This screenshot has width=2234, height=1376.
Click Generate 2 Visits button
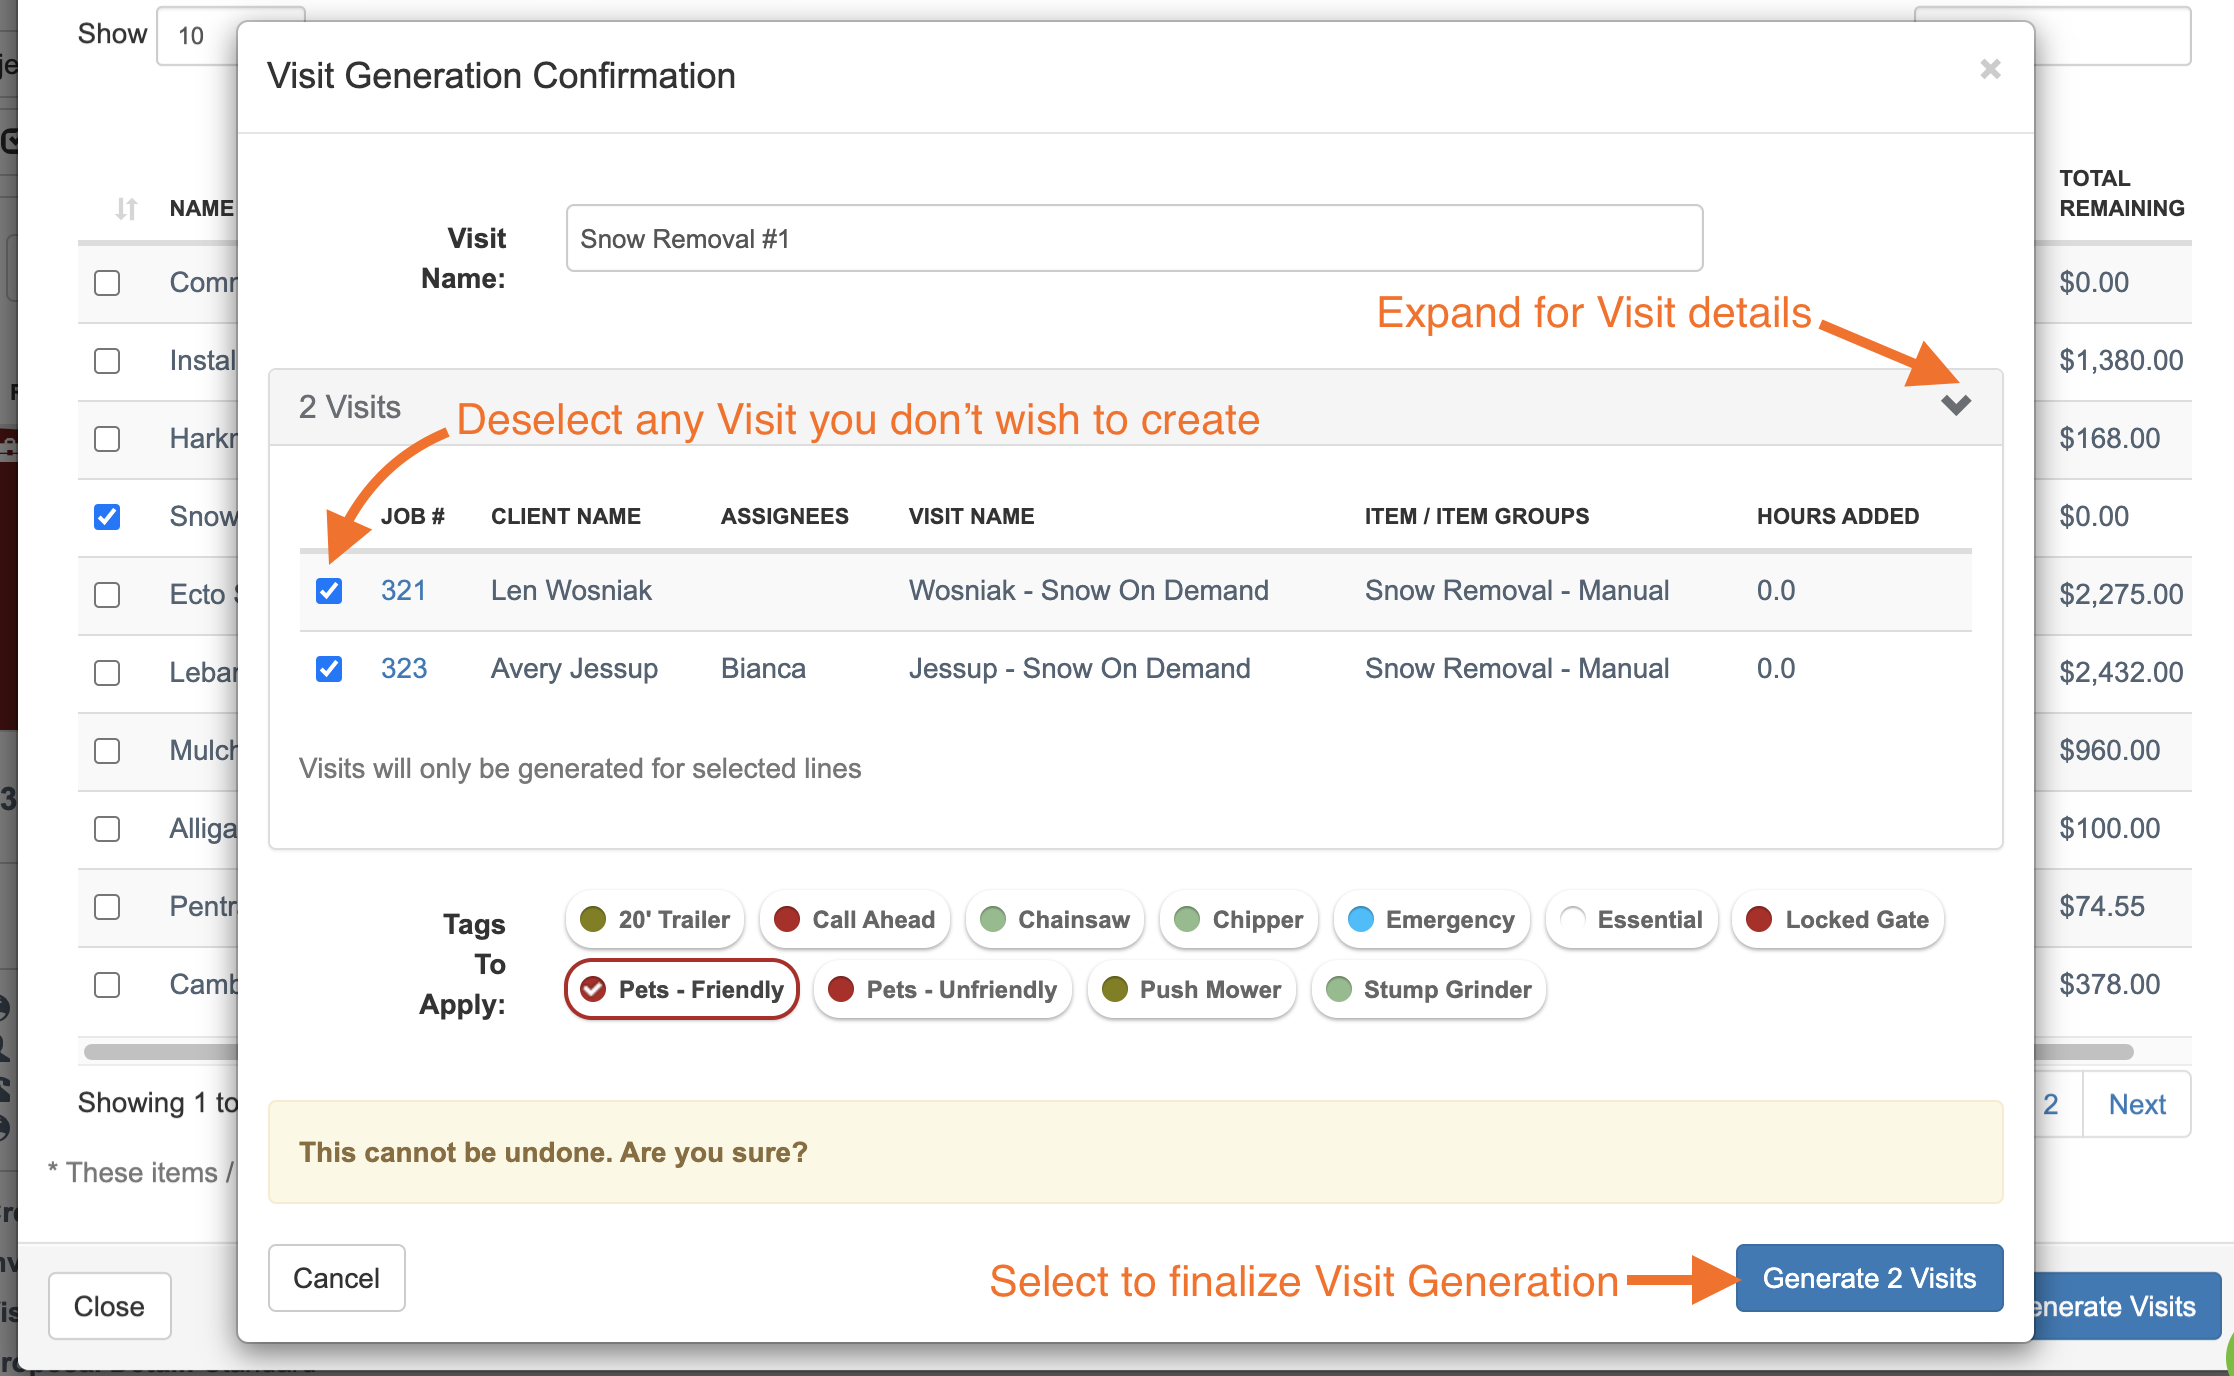click(x=1868, y=1278)
